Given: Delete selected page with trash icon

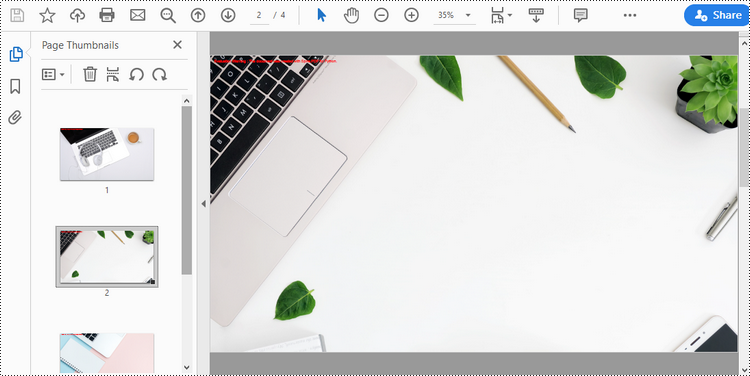Looking at the screenshot, I should (90, 74).
